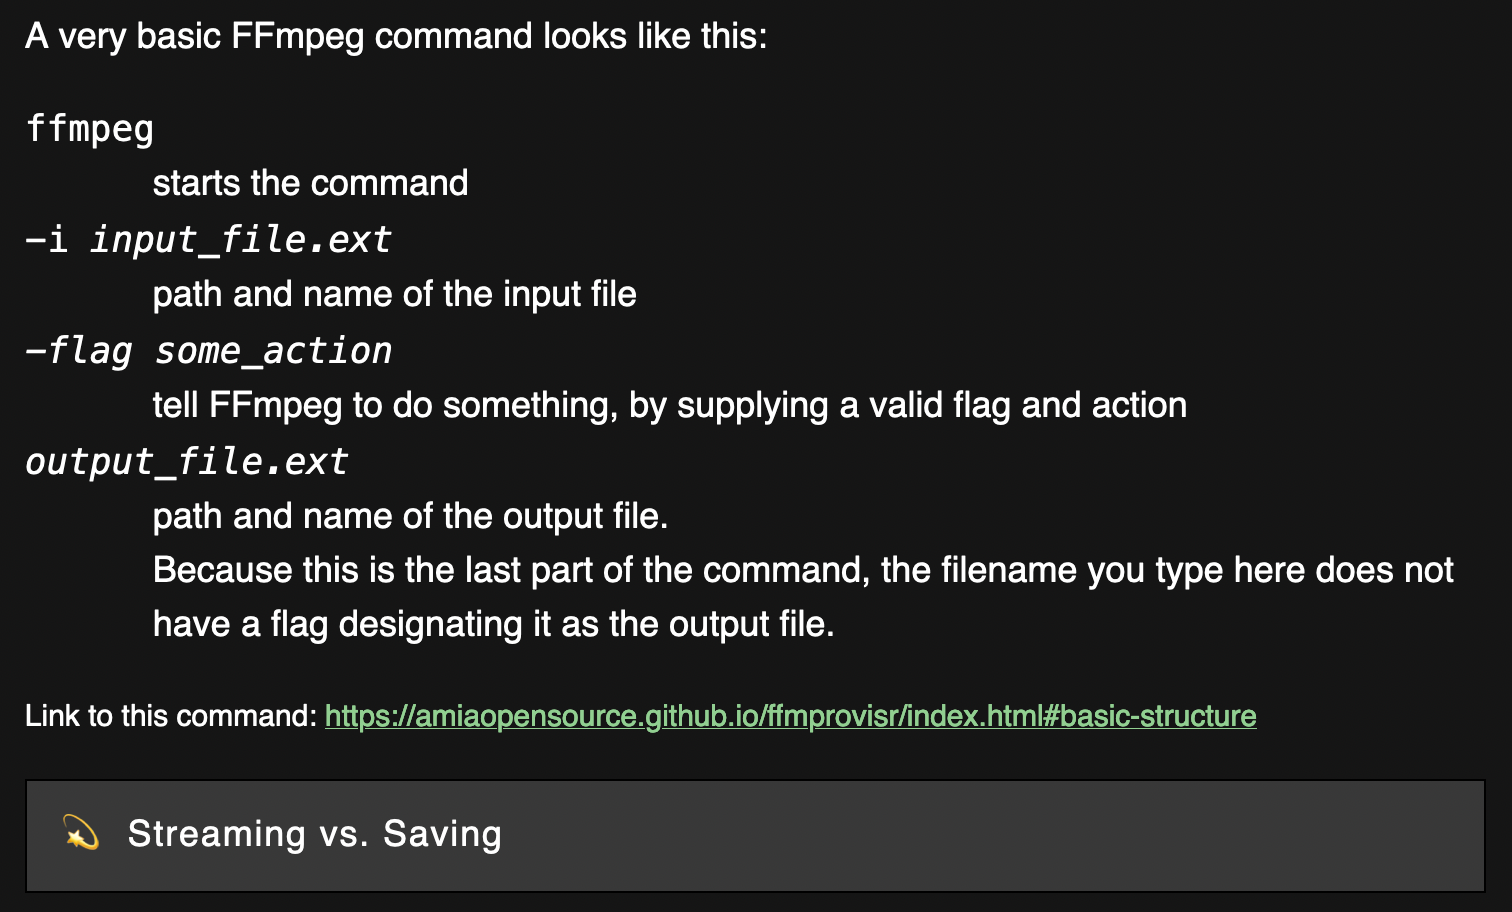Click the 'Streaming vs. Saving' title text
1512x912 pixels.
point(315,834)
